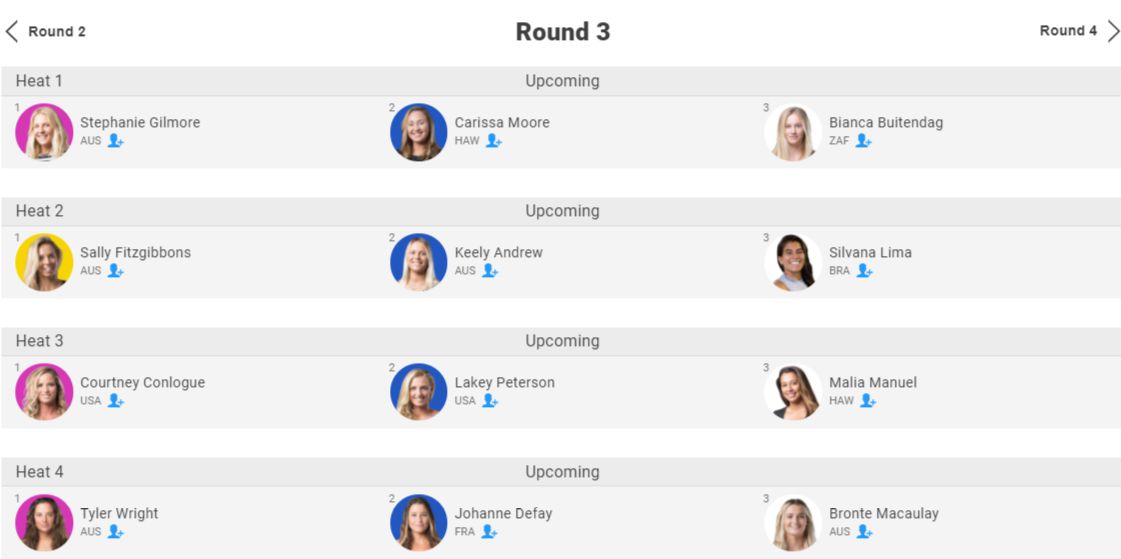The width and height of the screenshot is (1121, 559).
Task: Follow Carissa Moore using the add-person icon
Action: point(493,141)
